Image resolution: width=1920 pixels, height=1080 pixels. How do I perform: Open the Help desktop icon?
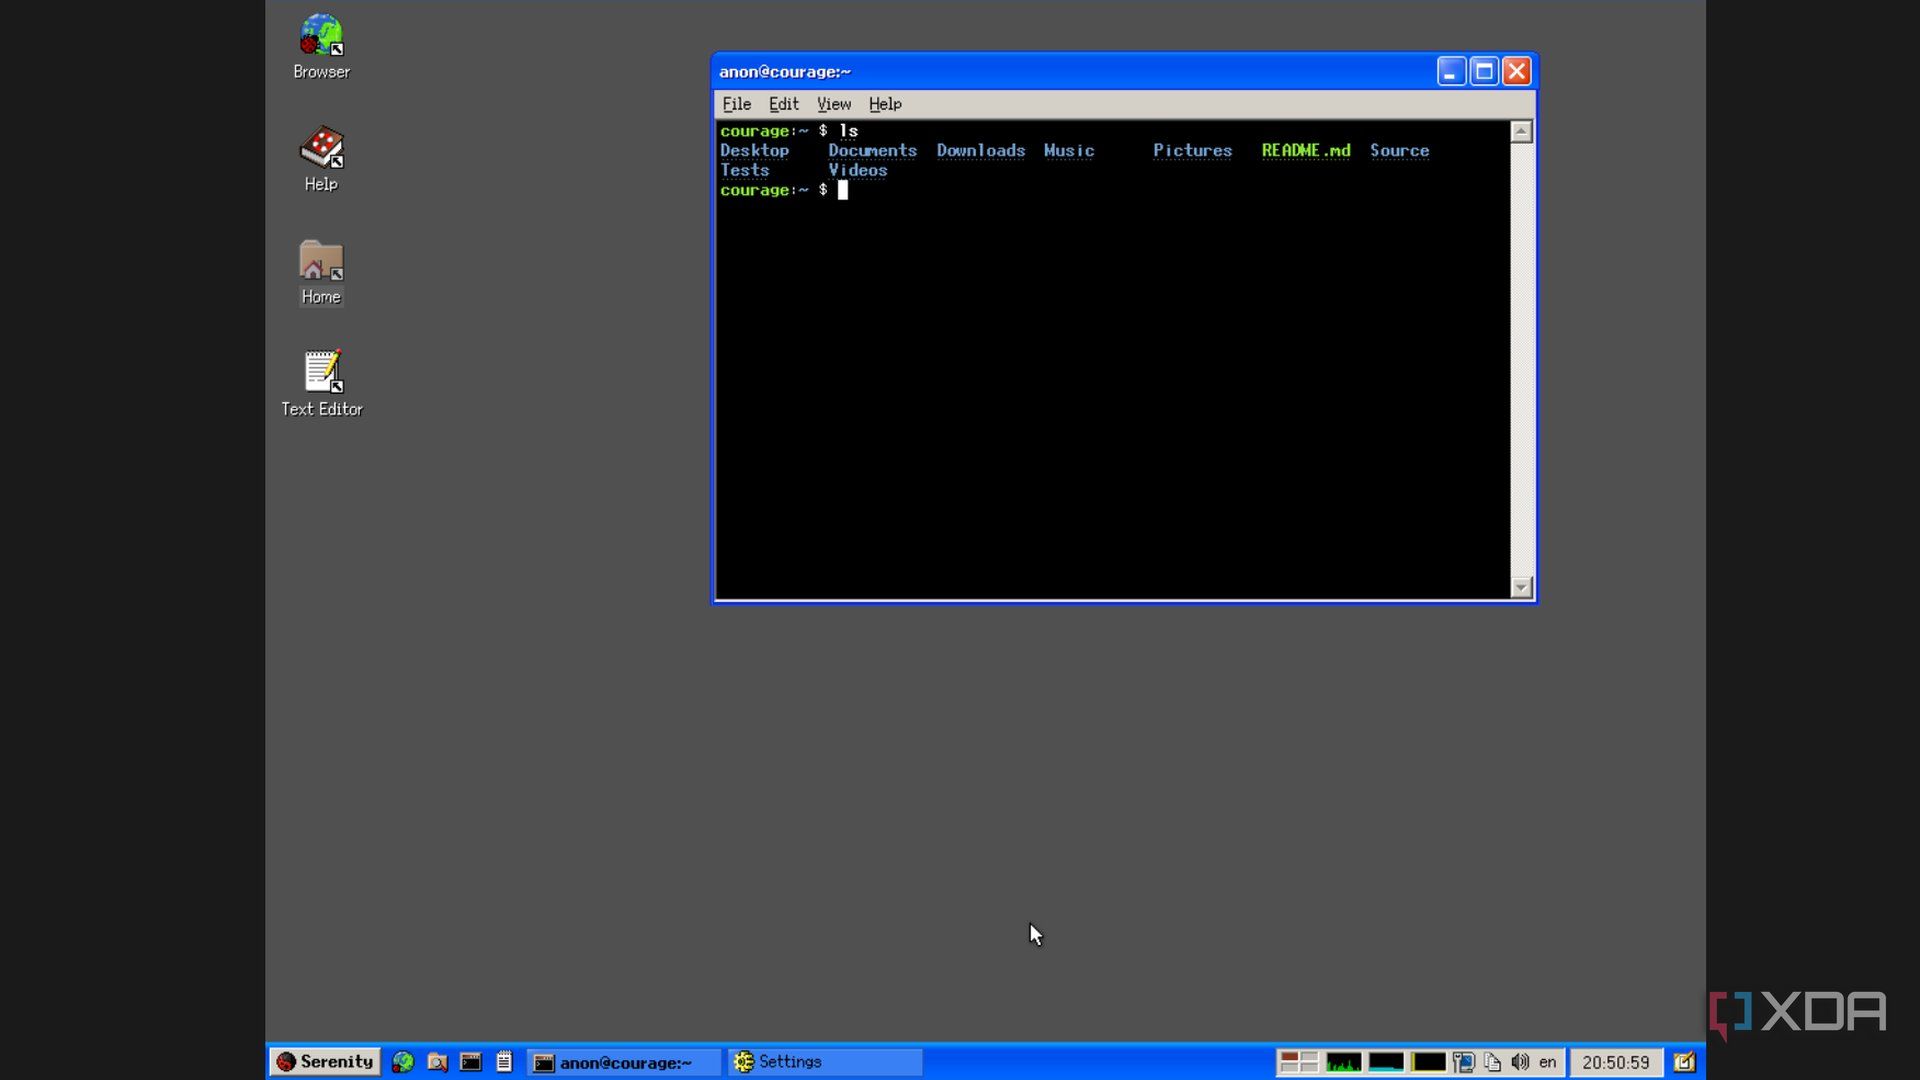321,159
